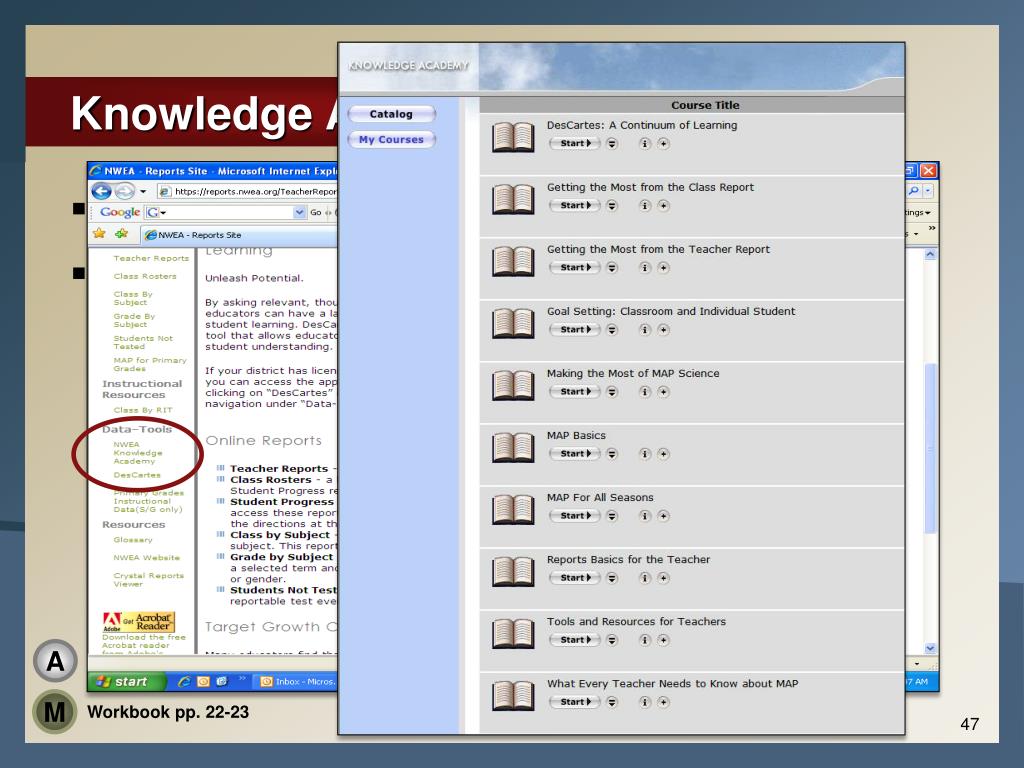This screenshot has width=1024, height=768.
Task: Open Students Not Tested sidebar link
Action: [143, 342]
